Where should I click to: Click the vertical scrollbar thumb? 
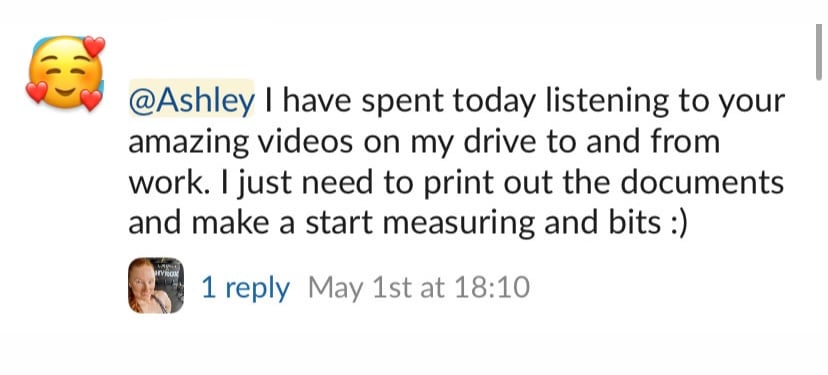818,52
